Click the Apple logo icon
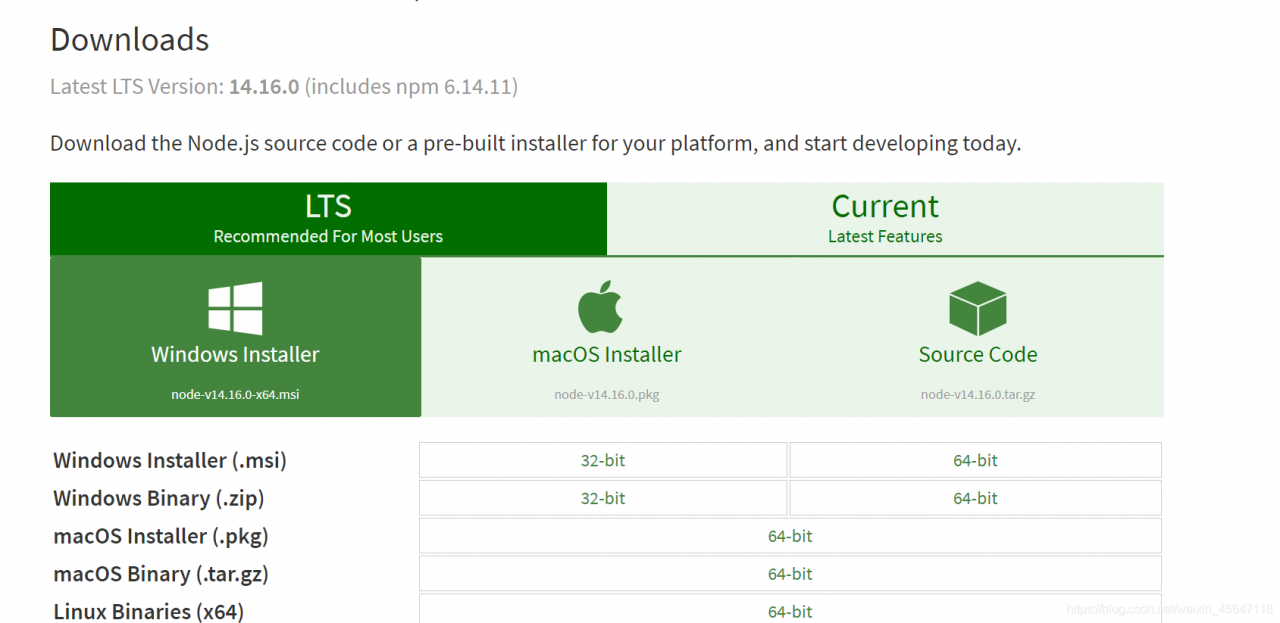Viewport: 1280px width, 623px height. (600, 308)
